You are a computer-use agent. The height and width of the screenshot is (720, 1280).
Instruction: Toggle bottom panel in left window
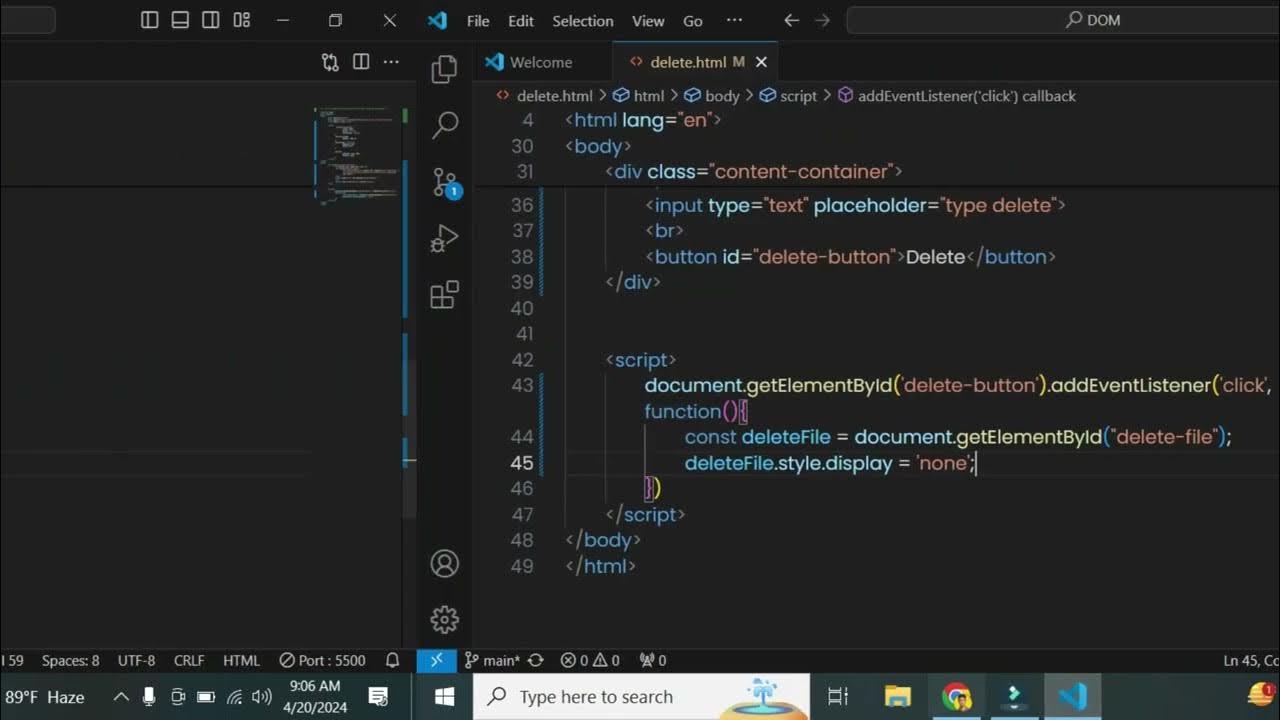[x=180, y=20]
